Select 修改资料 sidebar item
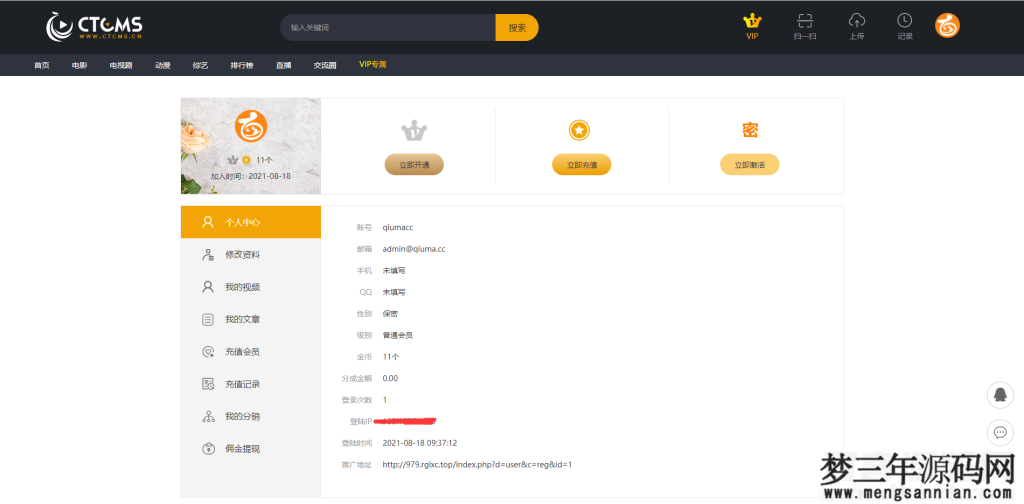1024x504 pixels. (251, 255)
